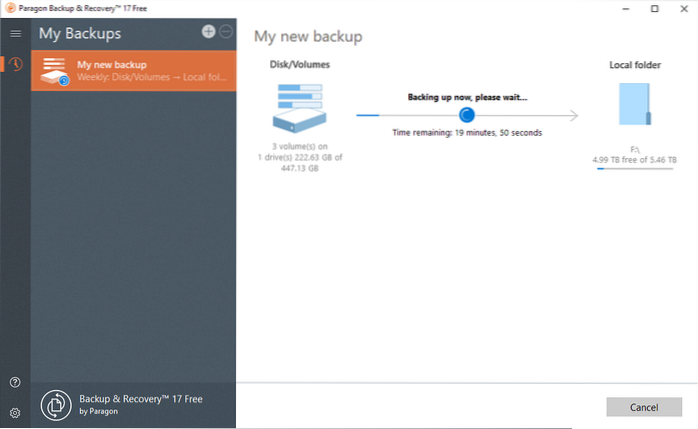Click the 'My new backup' heading title
Image resolution: width=698 pixels, height=429 pixels.
[x=308, y=37]
